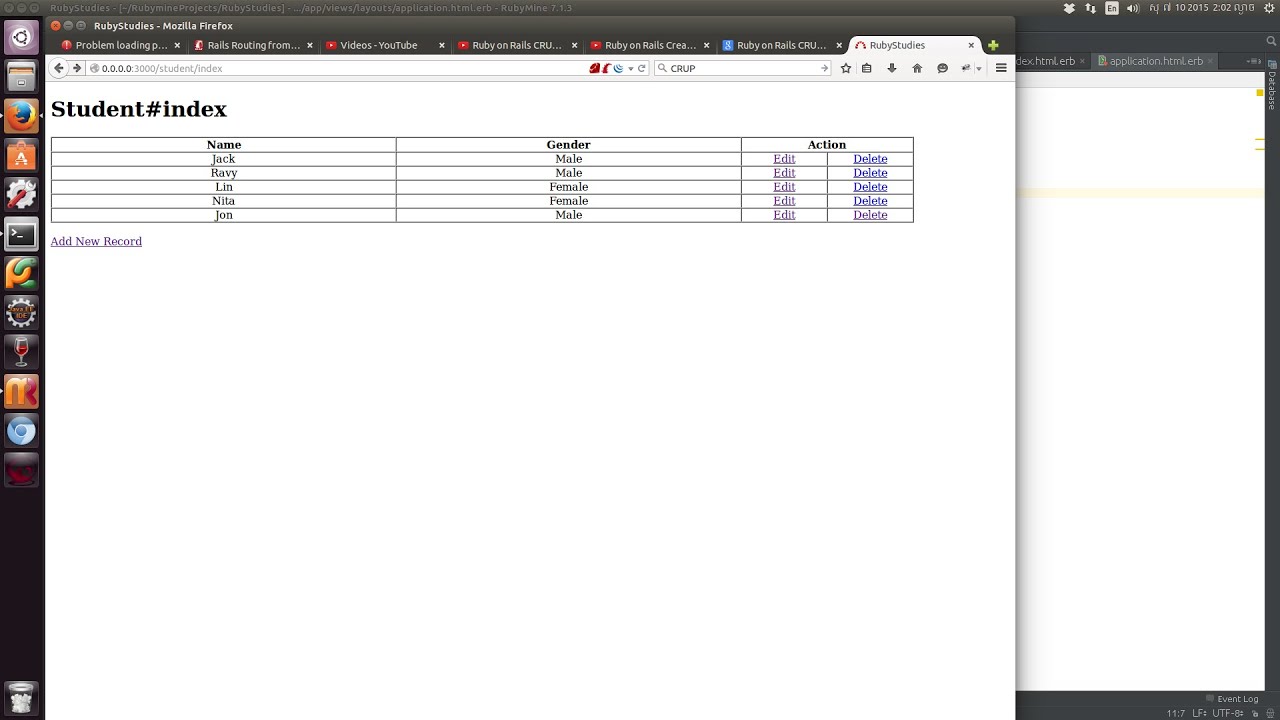
Task: Open Ubuntu Dash launcher icon
Action: coord(21,38)
